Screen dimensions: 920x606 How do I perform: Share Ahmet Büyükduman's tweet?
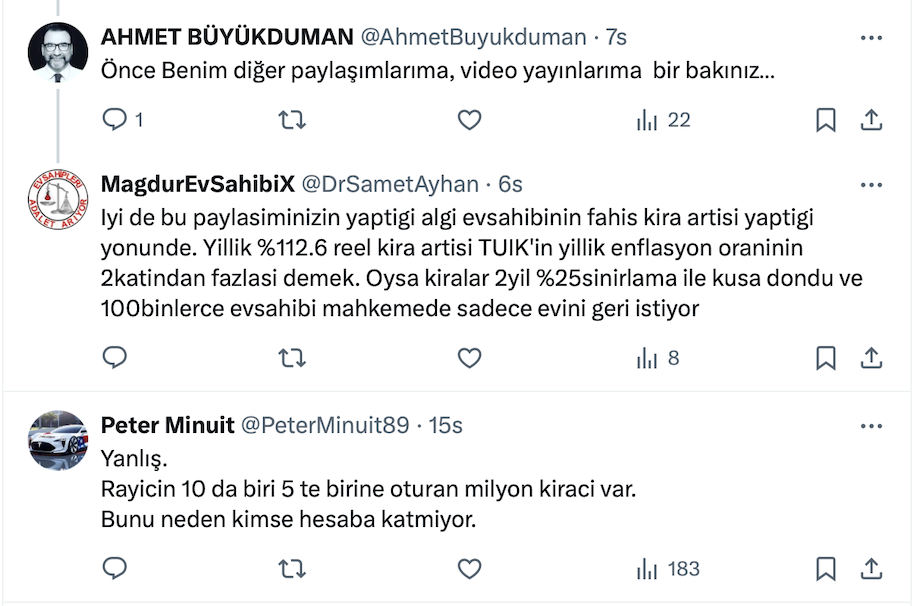[871, 121]
